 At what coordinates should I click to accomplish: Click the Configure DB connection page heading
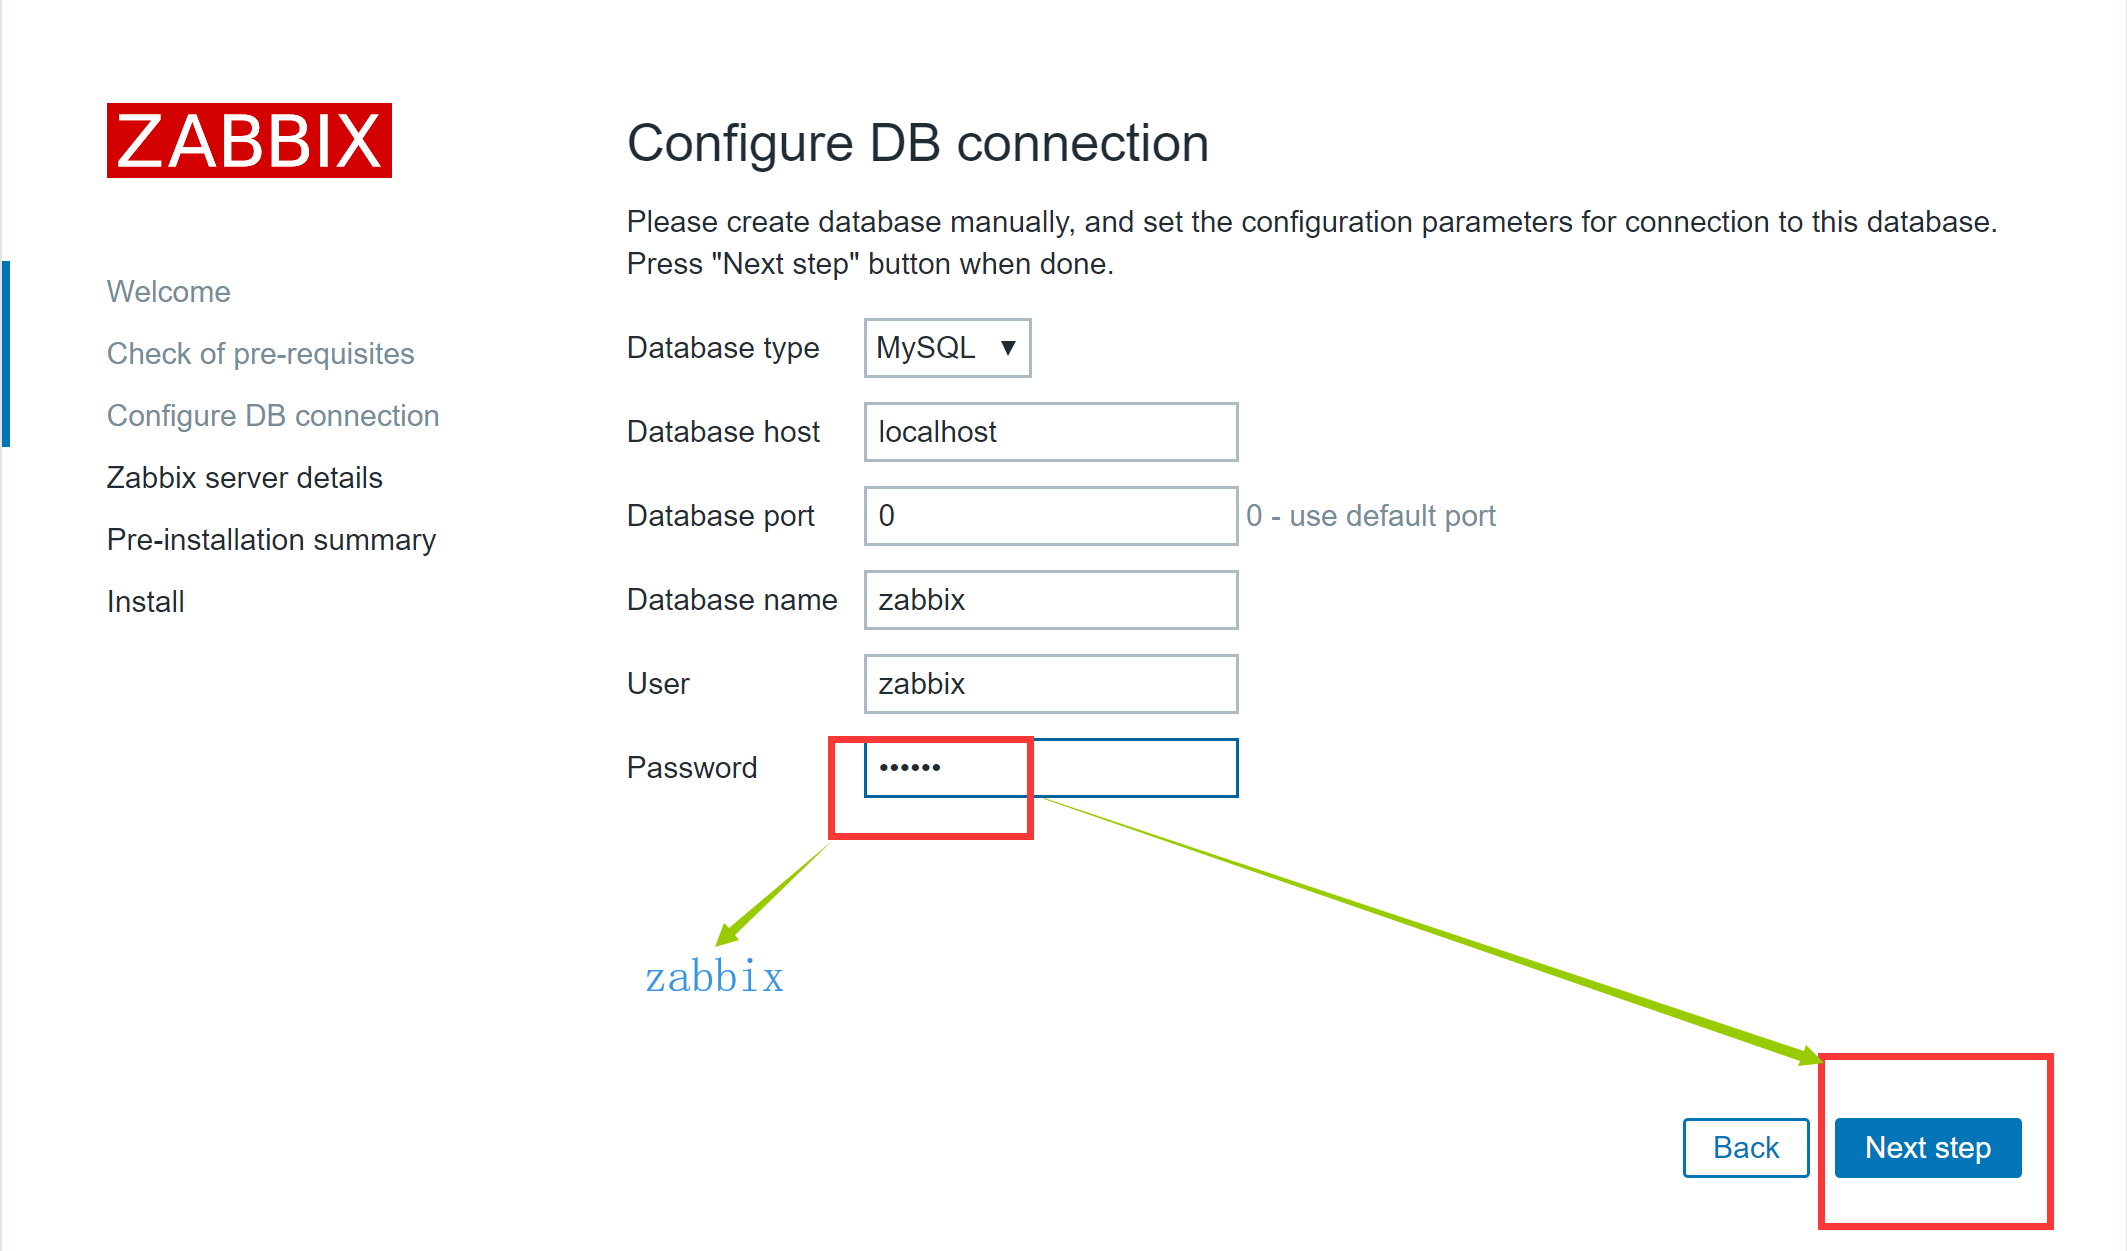[x=917, y=143]
